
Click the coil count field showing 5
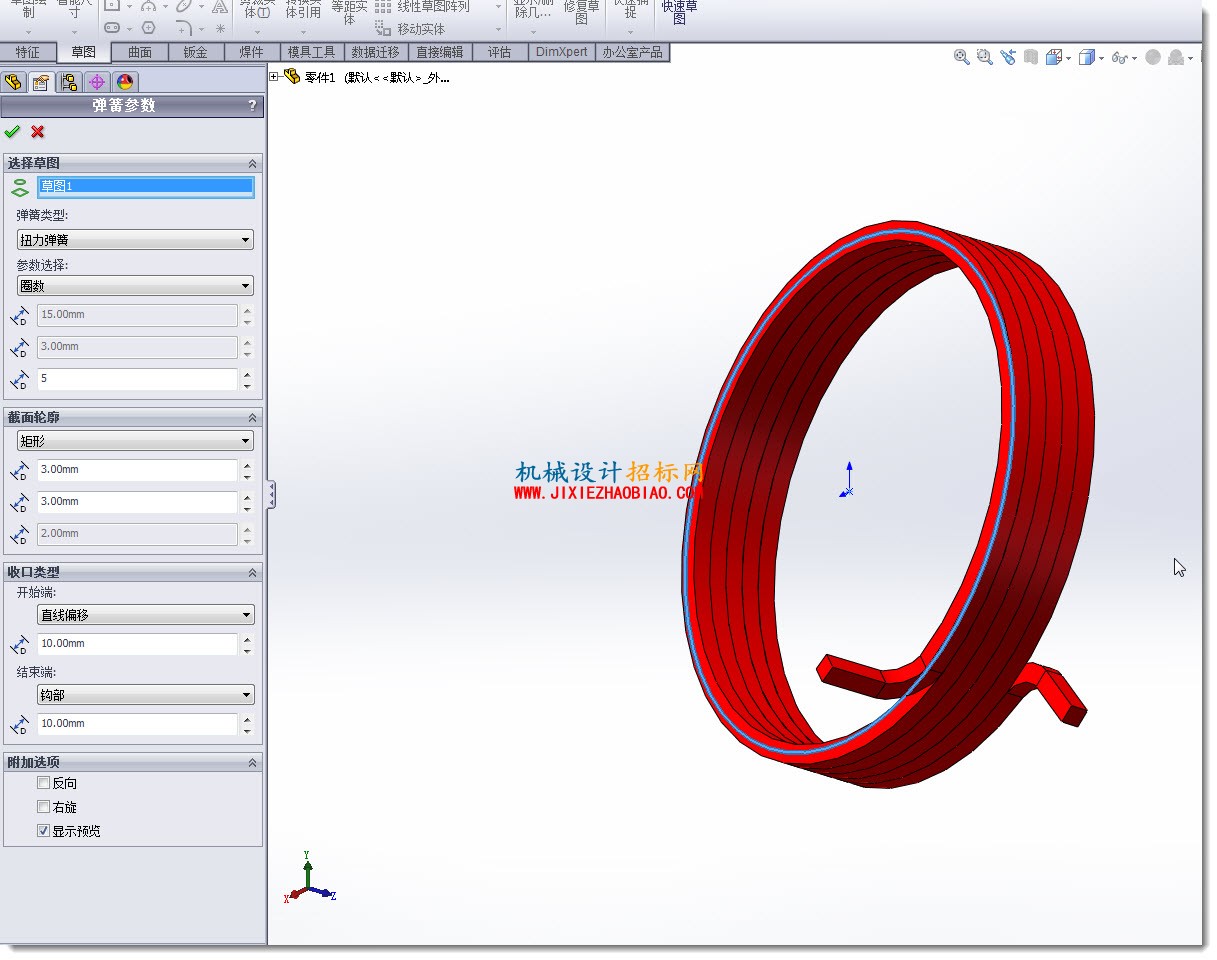tap(137, 379)
